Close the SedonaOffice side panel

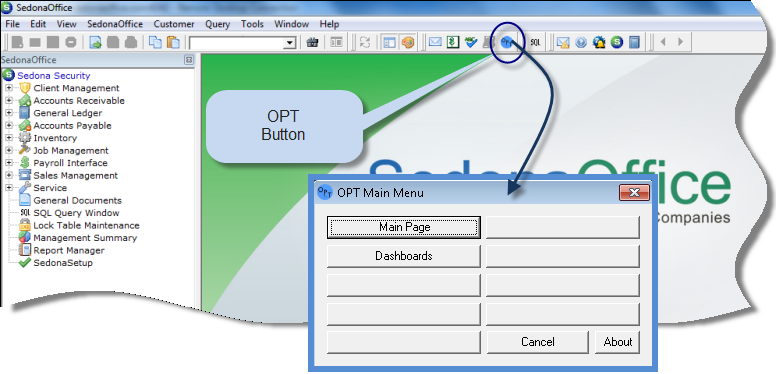189,60
